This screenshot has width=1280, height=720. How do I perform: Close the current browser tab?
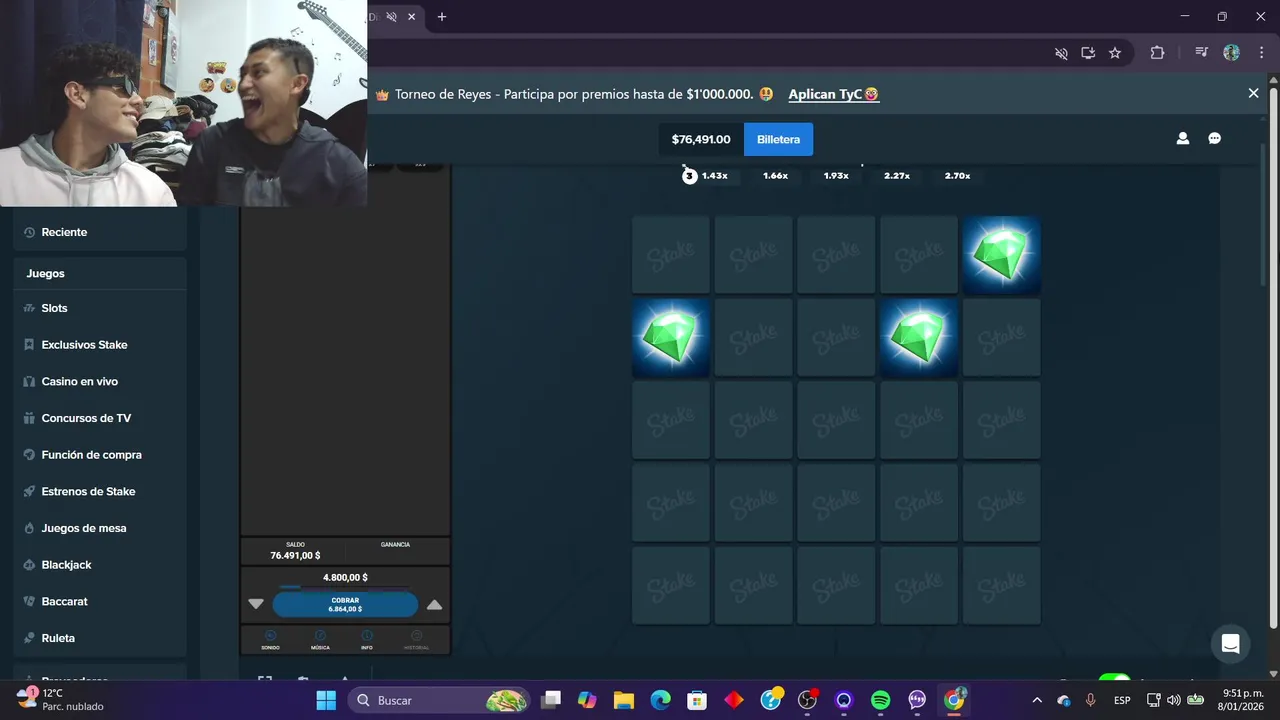coord(411,17)
